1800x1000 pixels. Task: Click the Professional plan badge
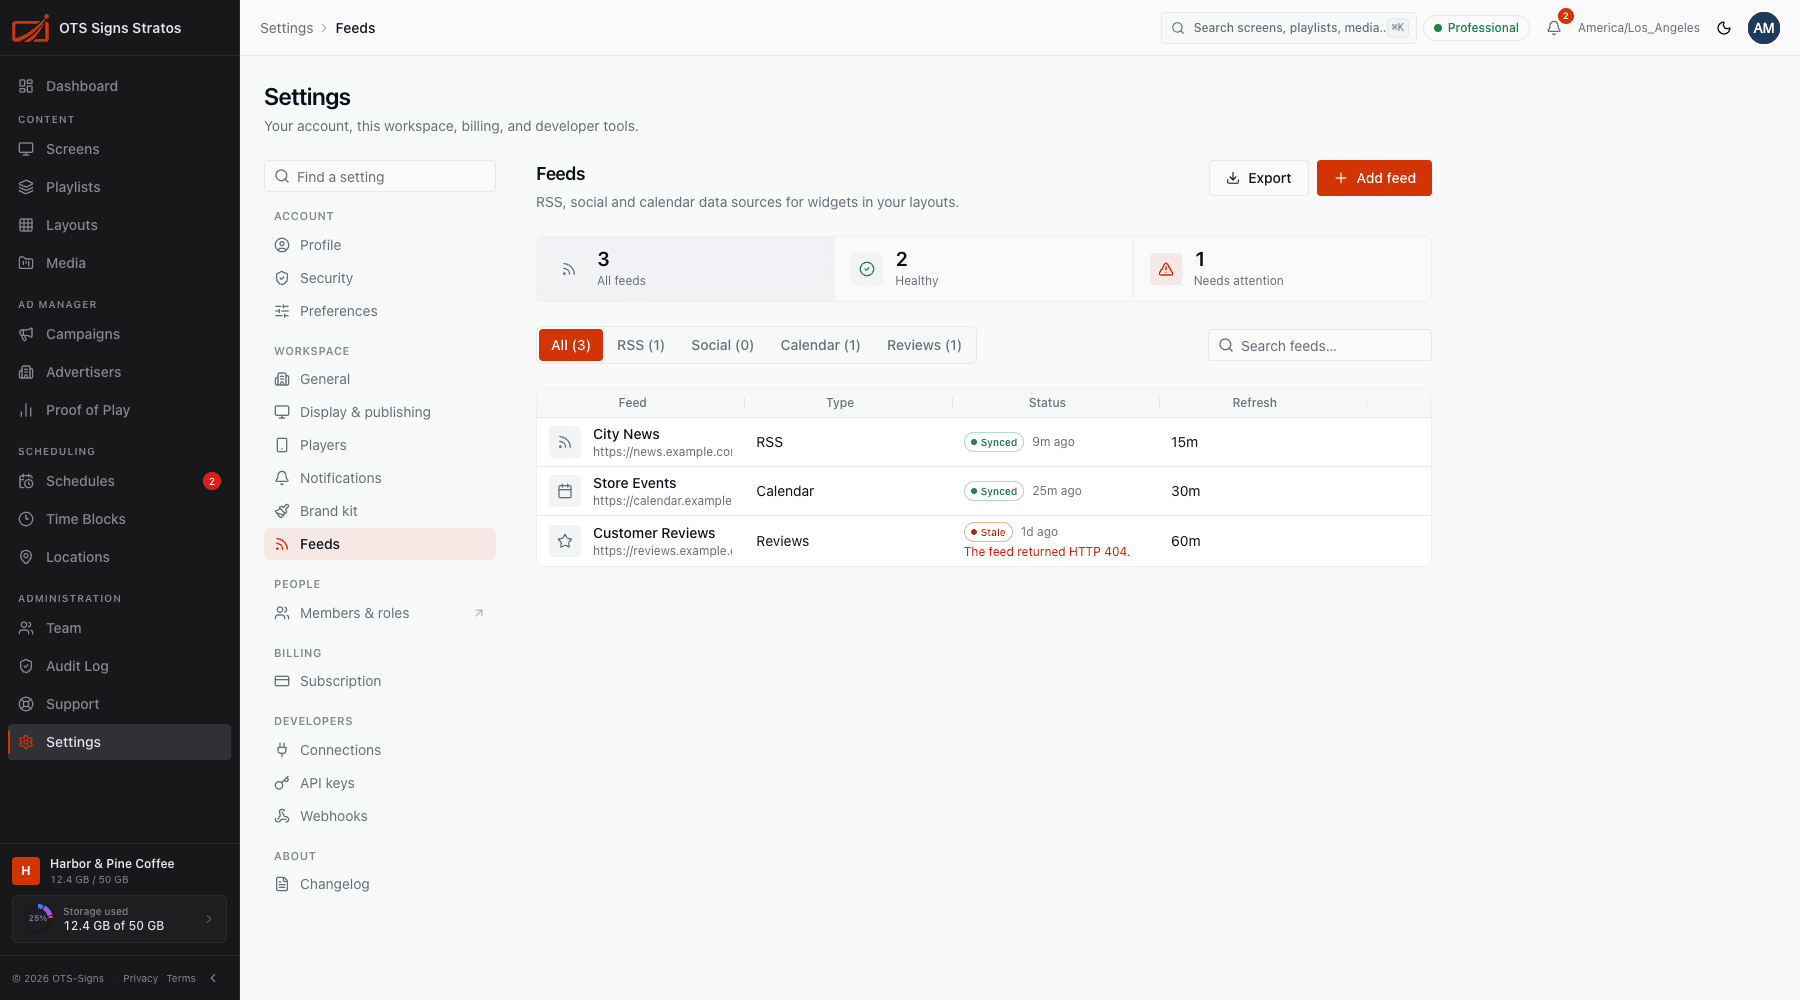(x=1476, y=28)
